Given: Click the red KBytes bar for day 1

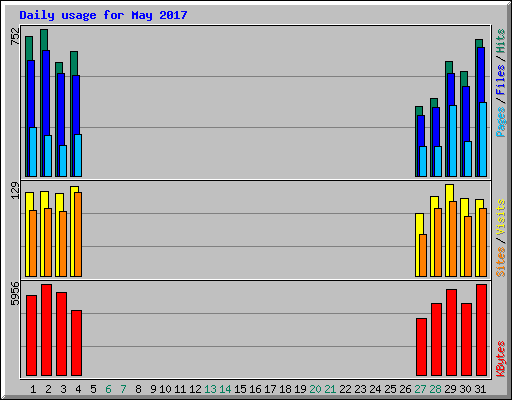Looking at the screenshot, I should (x=31, y=335).
